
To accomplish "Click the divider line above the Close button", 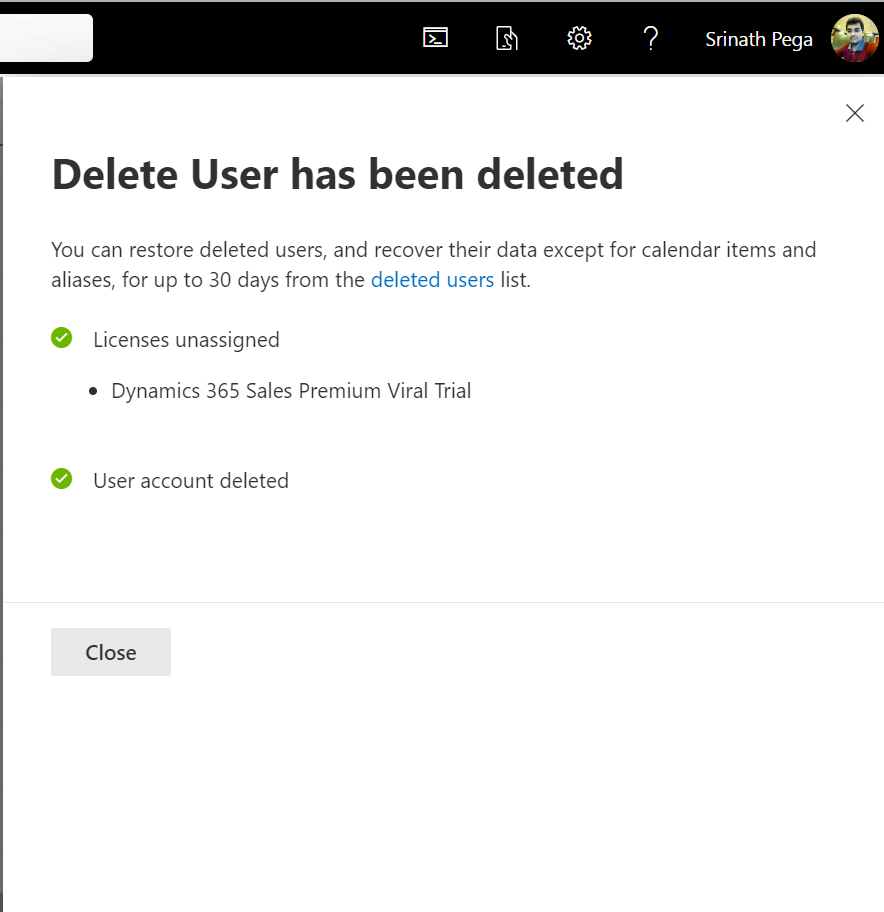I will (x=442, y=602).
